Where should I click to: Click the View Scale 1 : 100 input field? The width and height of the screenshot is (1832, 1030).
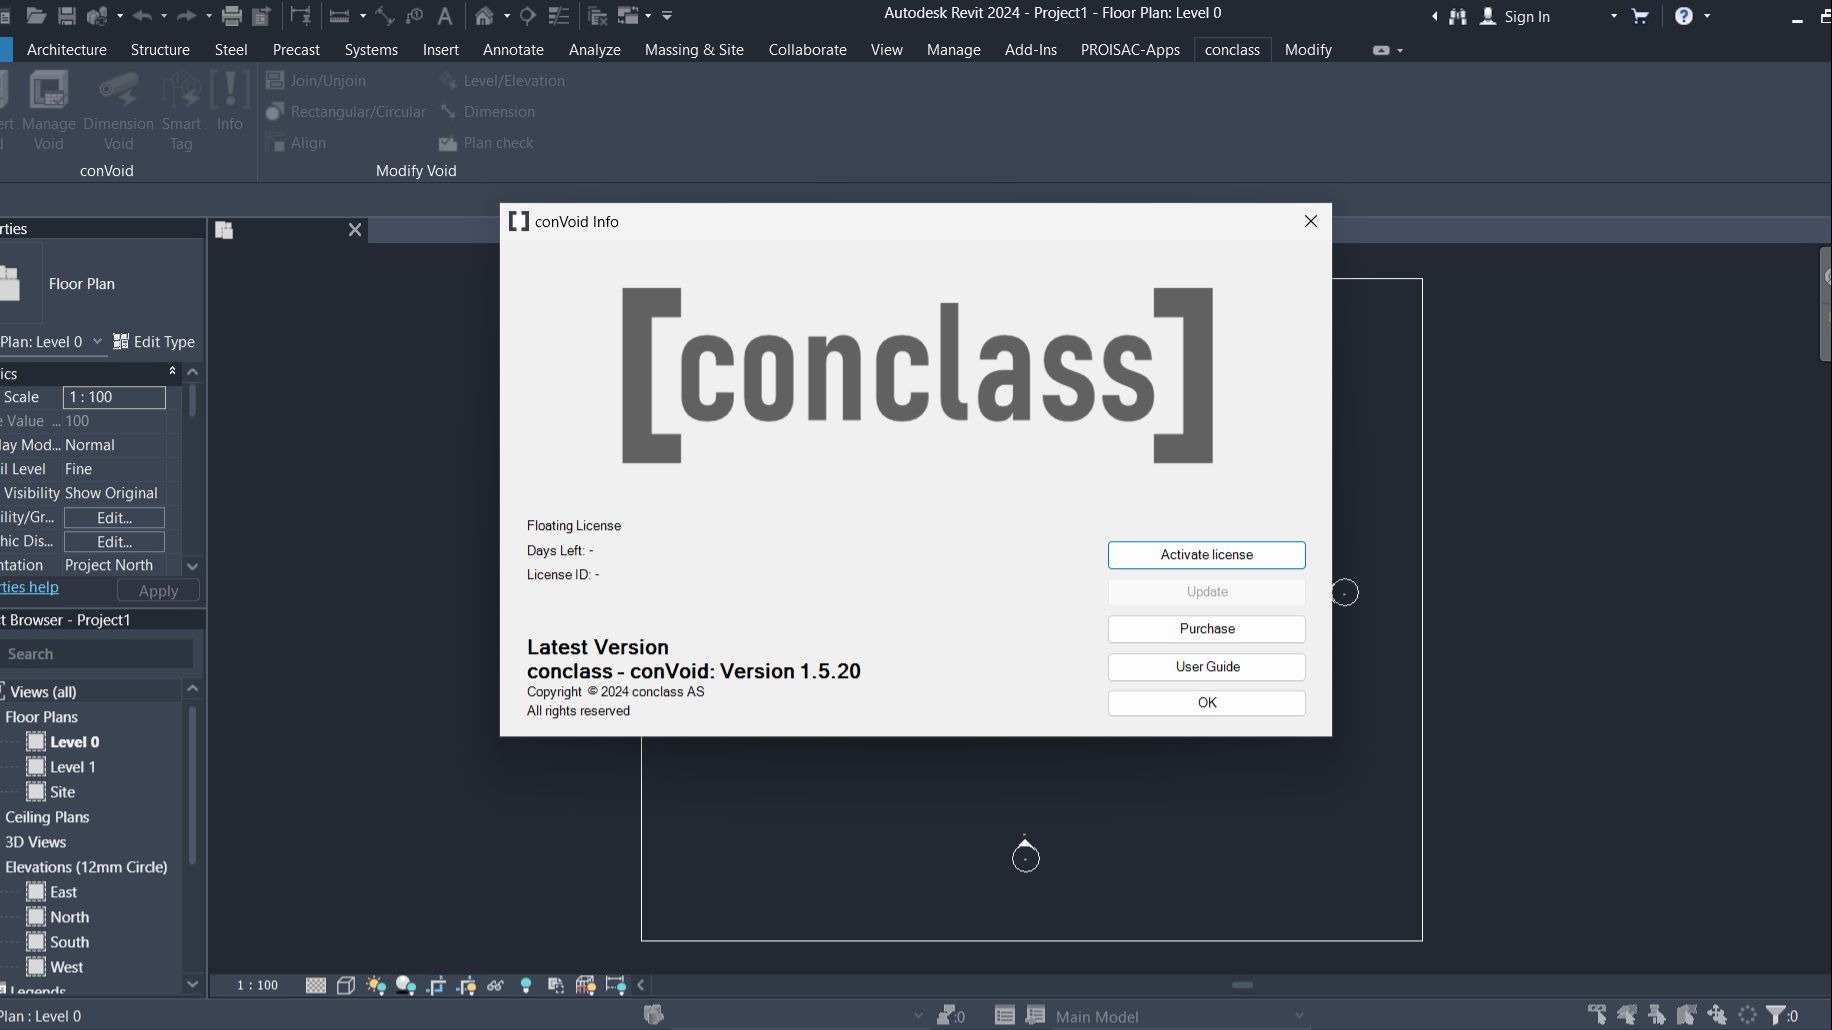click(114, 397)
